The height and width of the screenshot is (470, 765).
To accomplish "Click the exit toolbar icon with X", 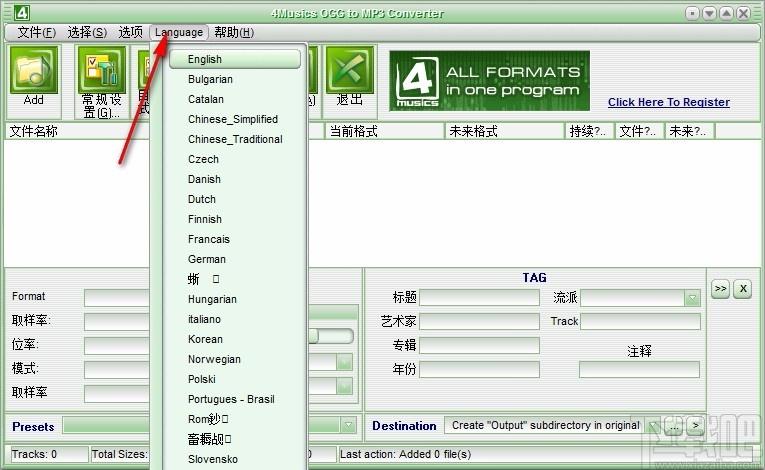I will coord(349,69).
